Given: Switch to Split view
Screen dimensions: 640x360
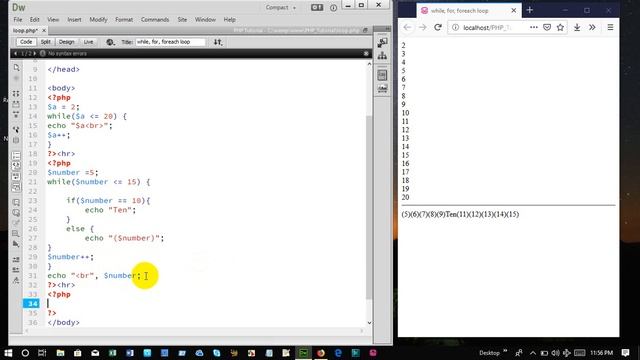Looking at the screenshot, I should [46, 42].
